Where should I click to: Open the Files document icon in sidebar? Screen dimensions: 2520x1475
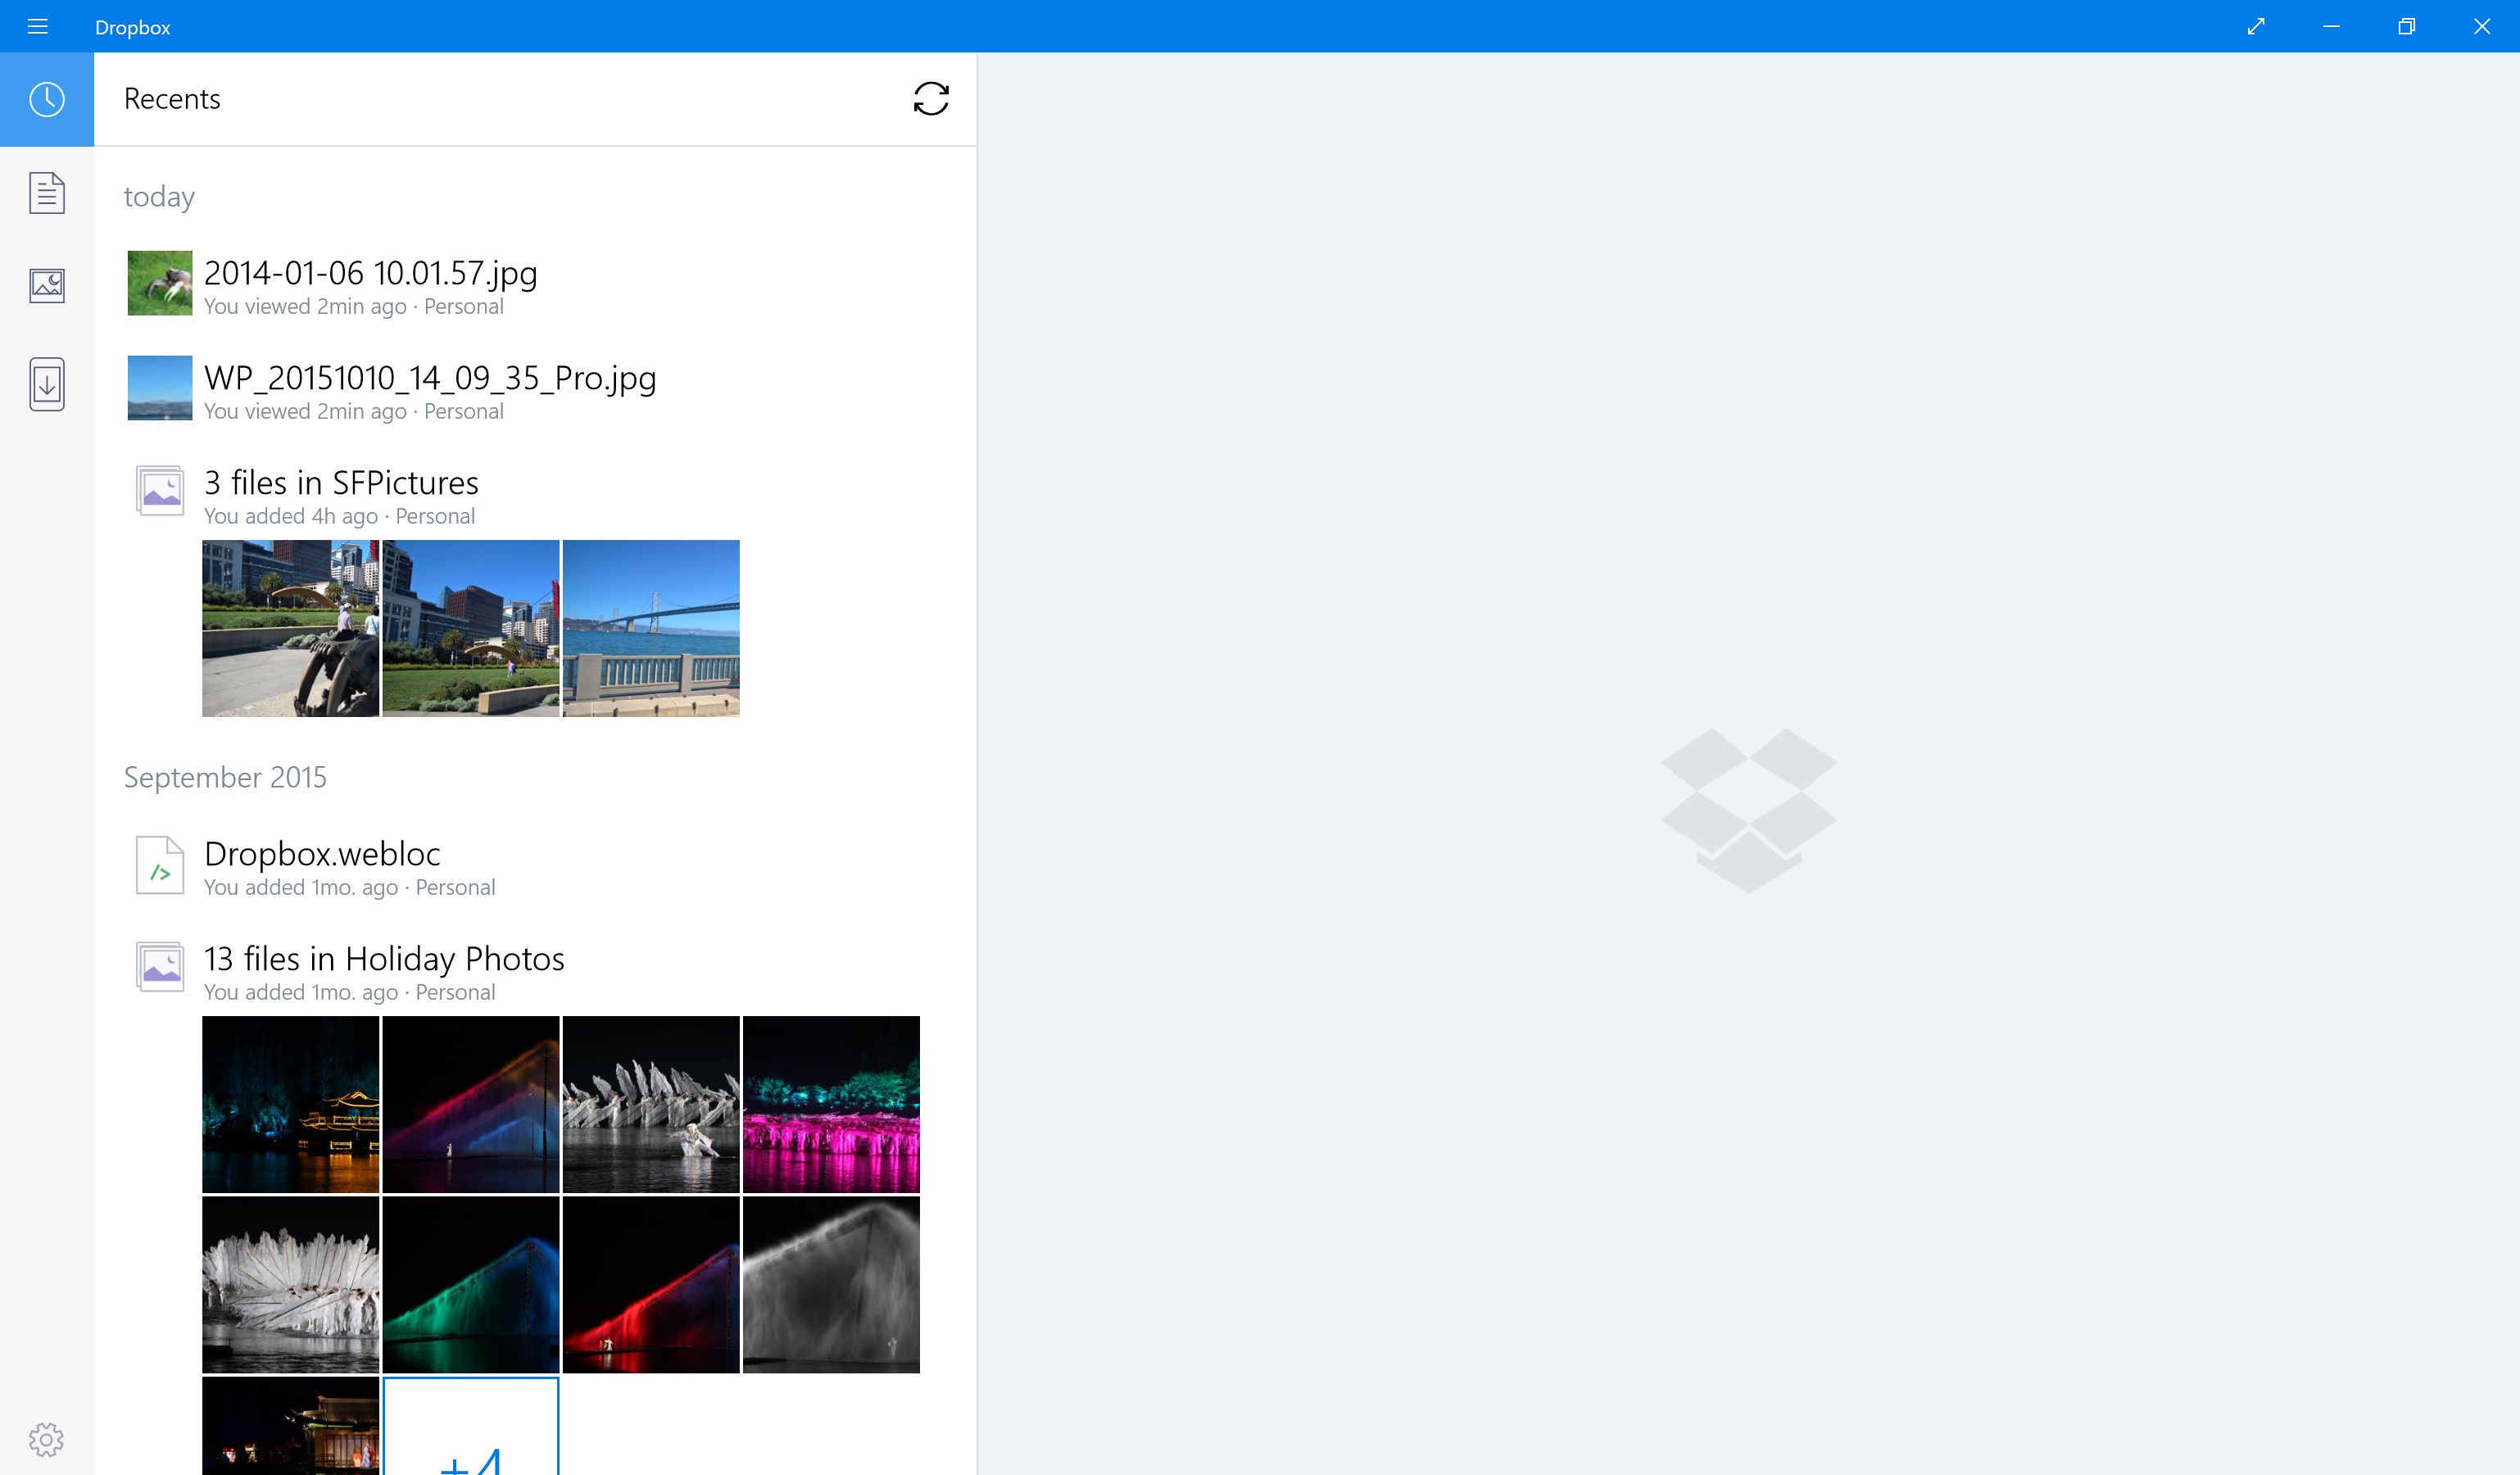[x=47, y=193]
